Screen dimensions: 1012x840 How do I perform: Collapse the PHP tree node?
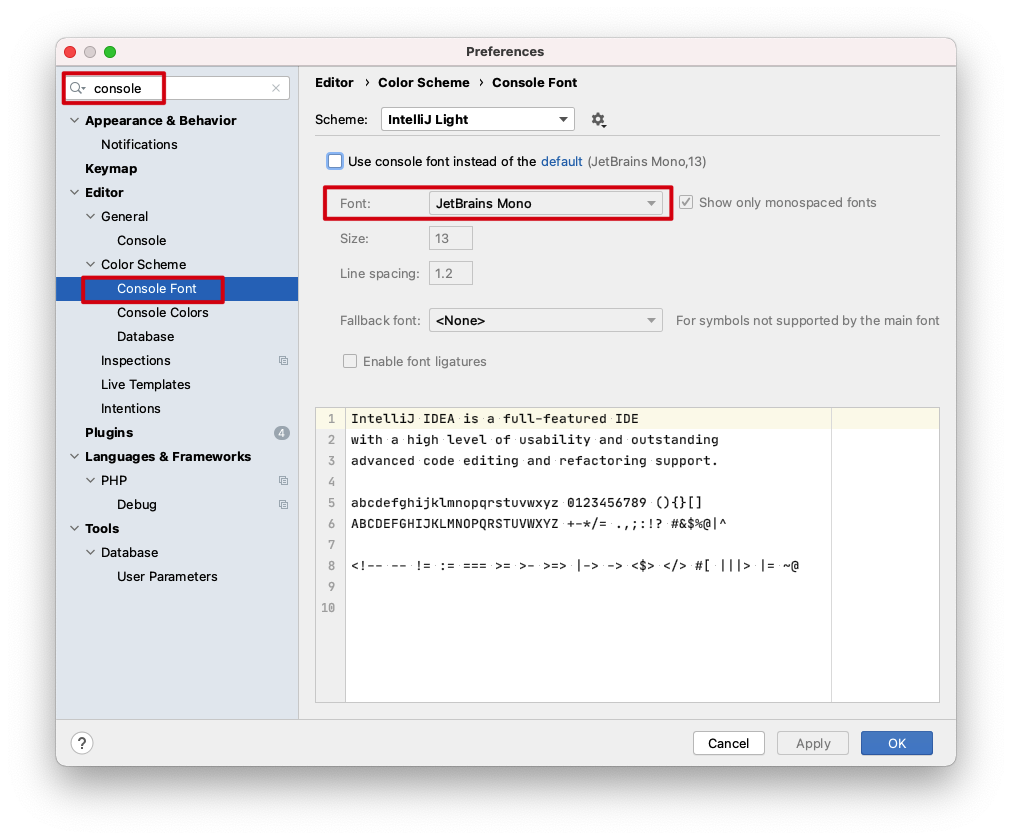(90, 481)
